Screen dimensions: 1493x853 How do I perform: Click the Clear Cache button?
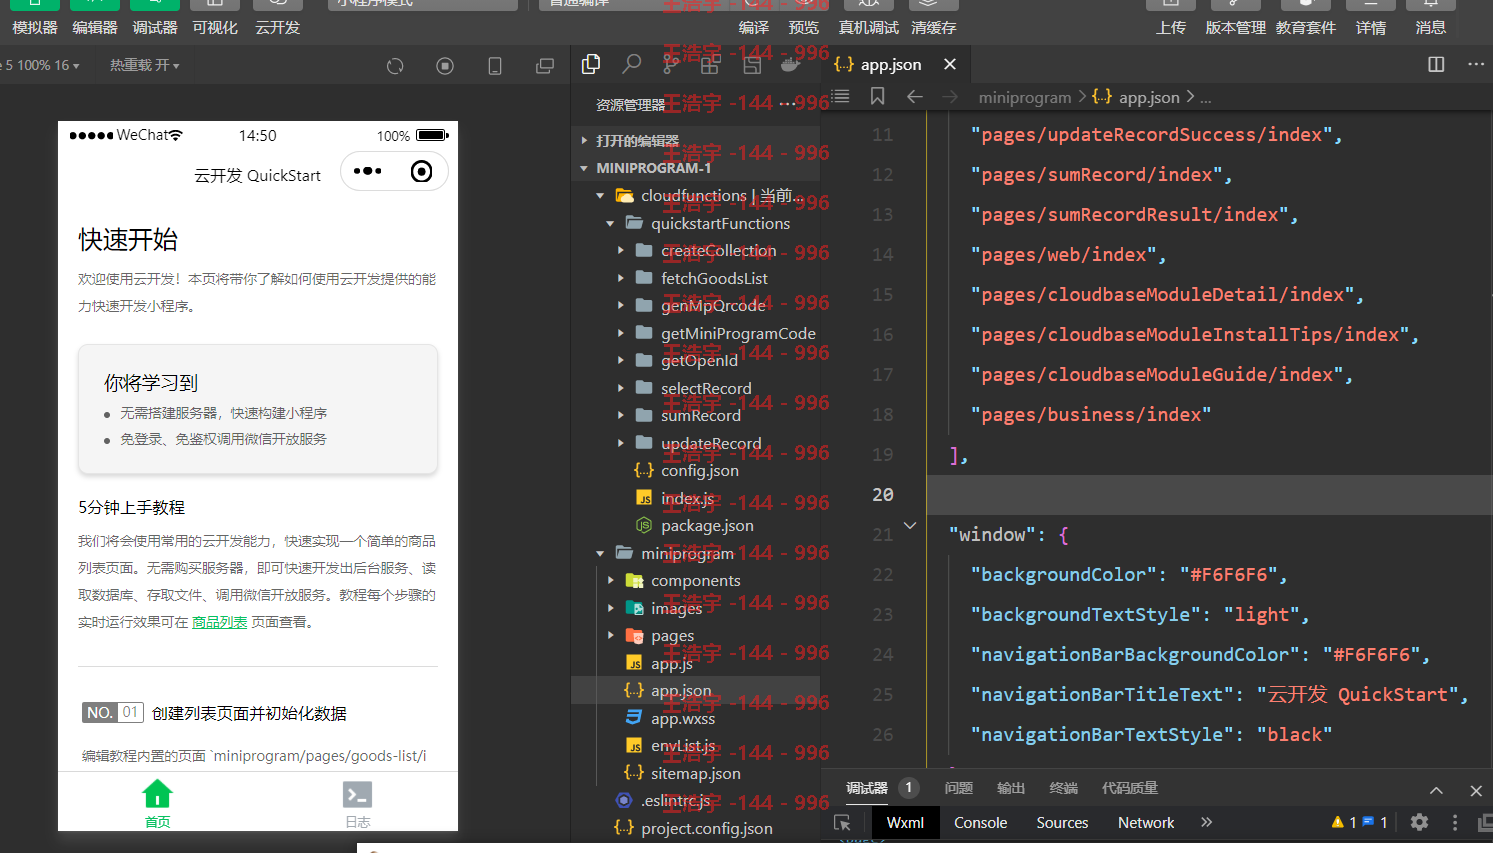(934, 27)
